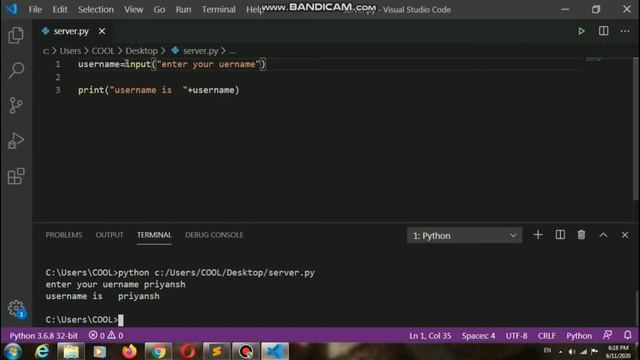Open the Extensions view
The height and width of the screenshot is (360, 640).
tap(16, 176)
